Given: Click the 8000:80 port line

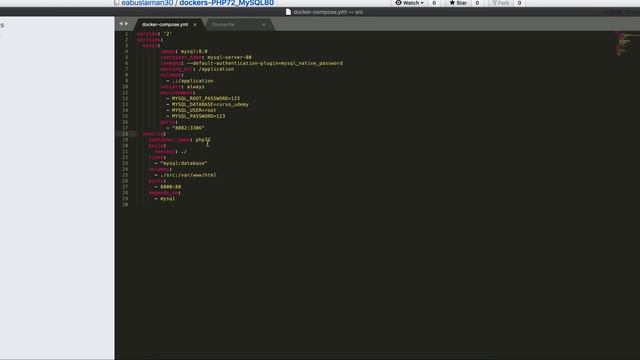Looking at the screenshot, I should [168, 187].
